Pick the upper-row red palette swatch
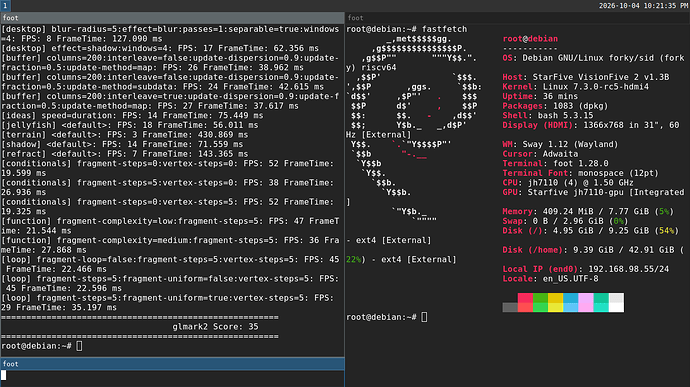690x387 pixels. 525,298
